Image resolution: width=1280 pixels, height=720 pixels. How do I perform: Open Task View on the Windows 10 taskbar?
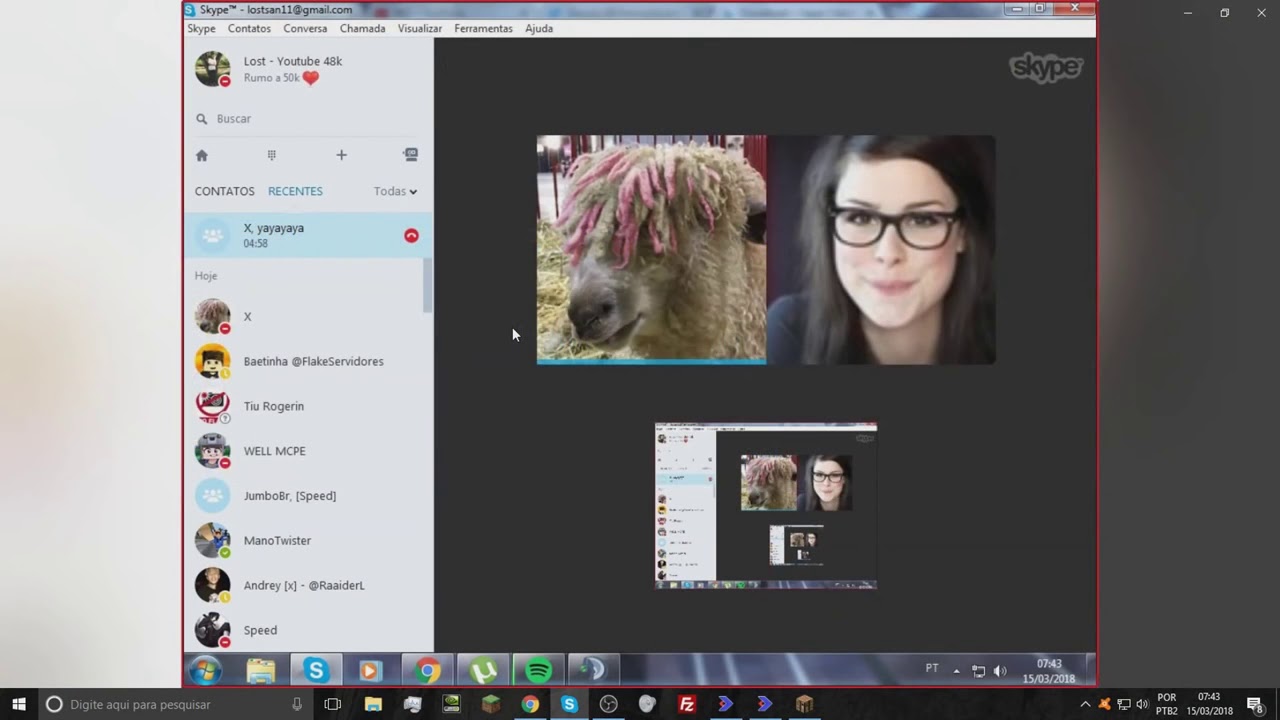coord(333,704)
